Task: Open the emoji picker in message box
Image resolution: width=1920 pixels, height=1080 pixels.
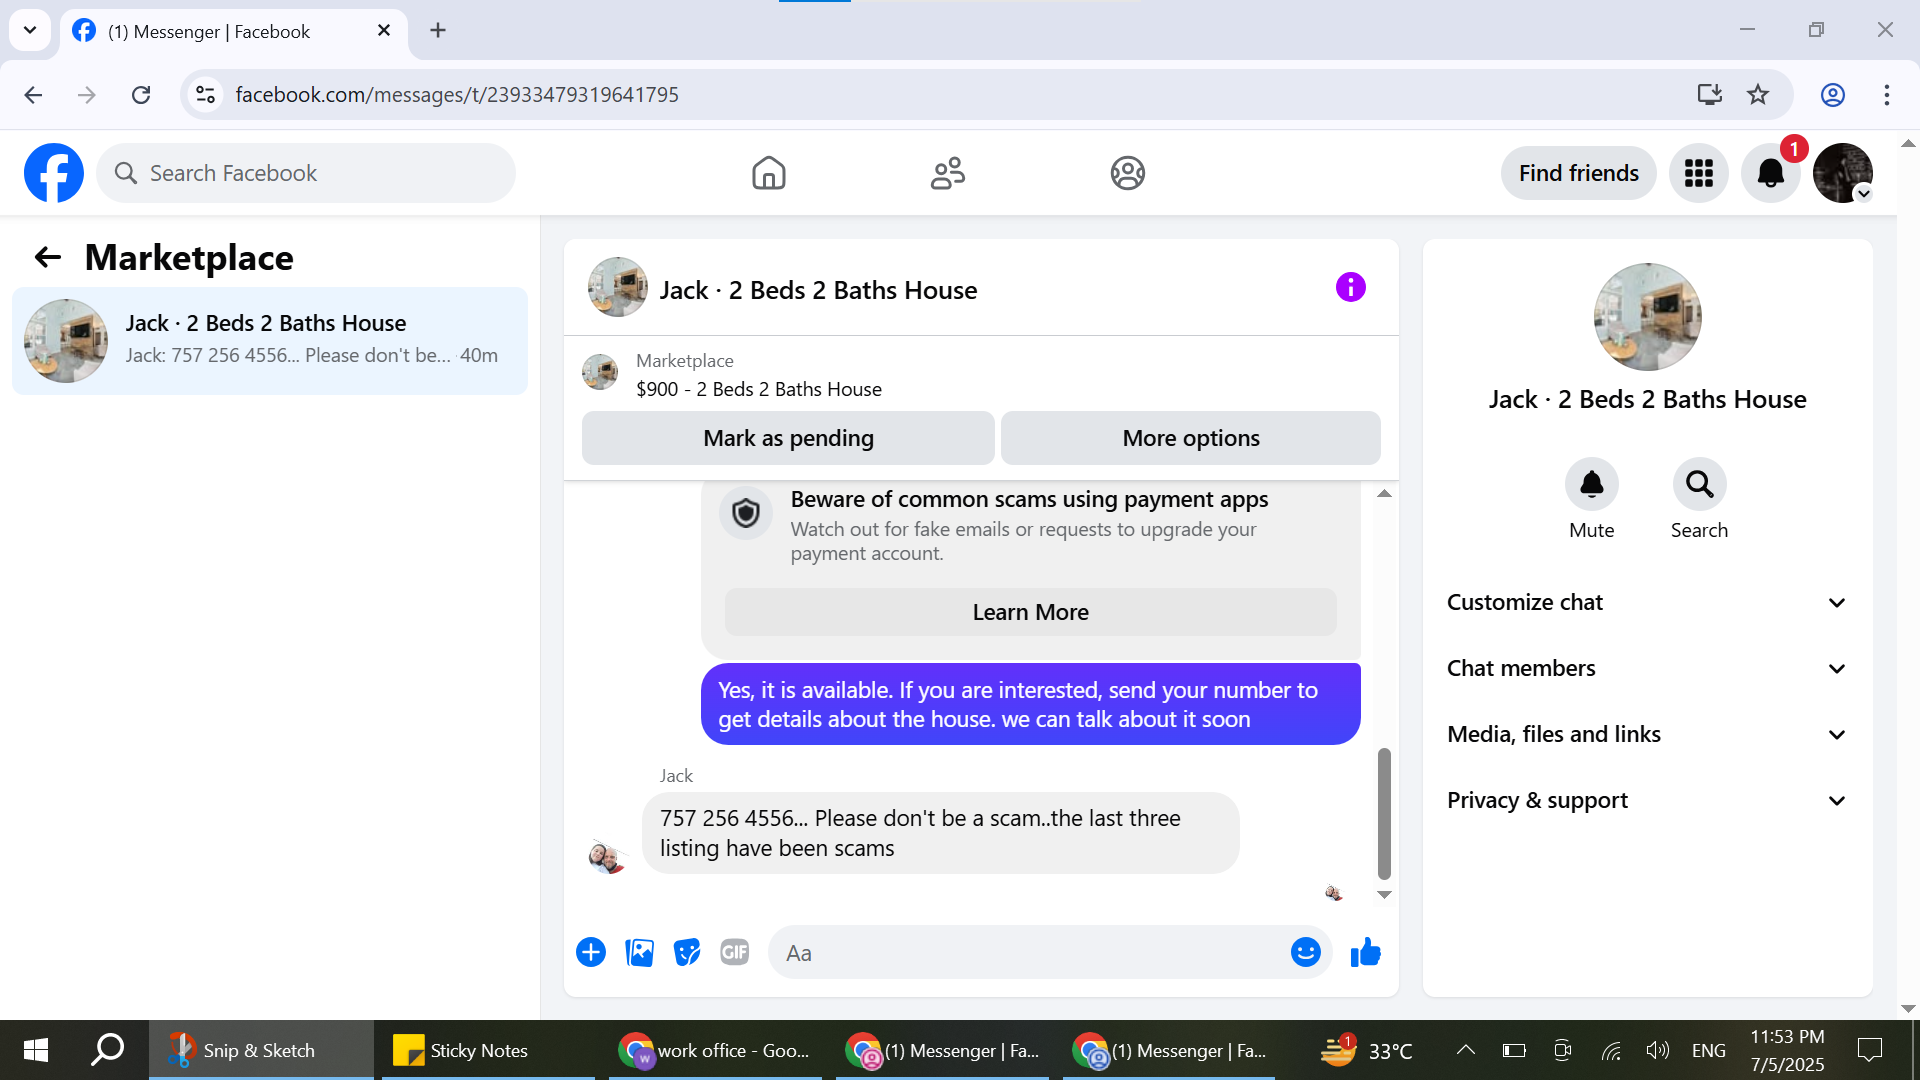Action: [x=1305, y=953]
